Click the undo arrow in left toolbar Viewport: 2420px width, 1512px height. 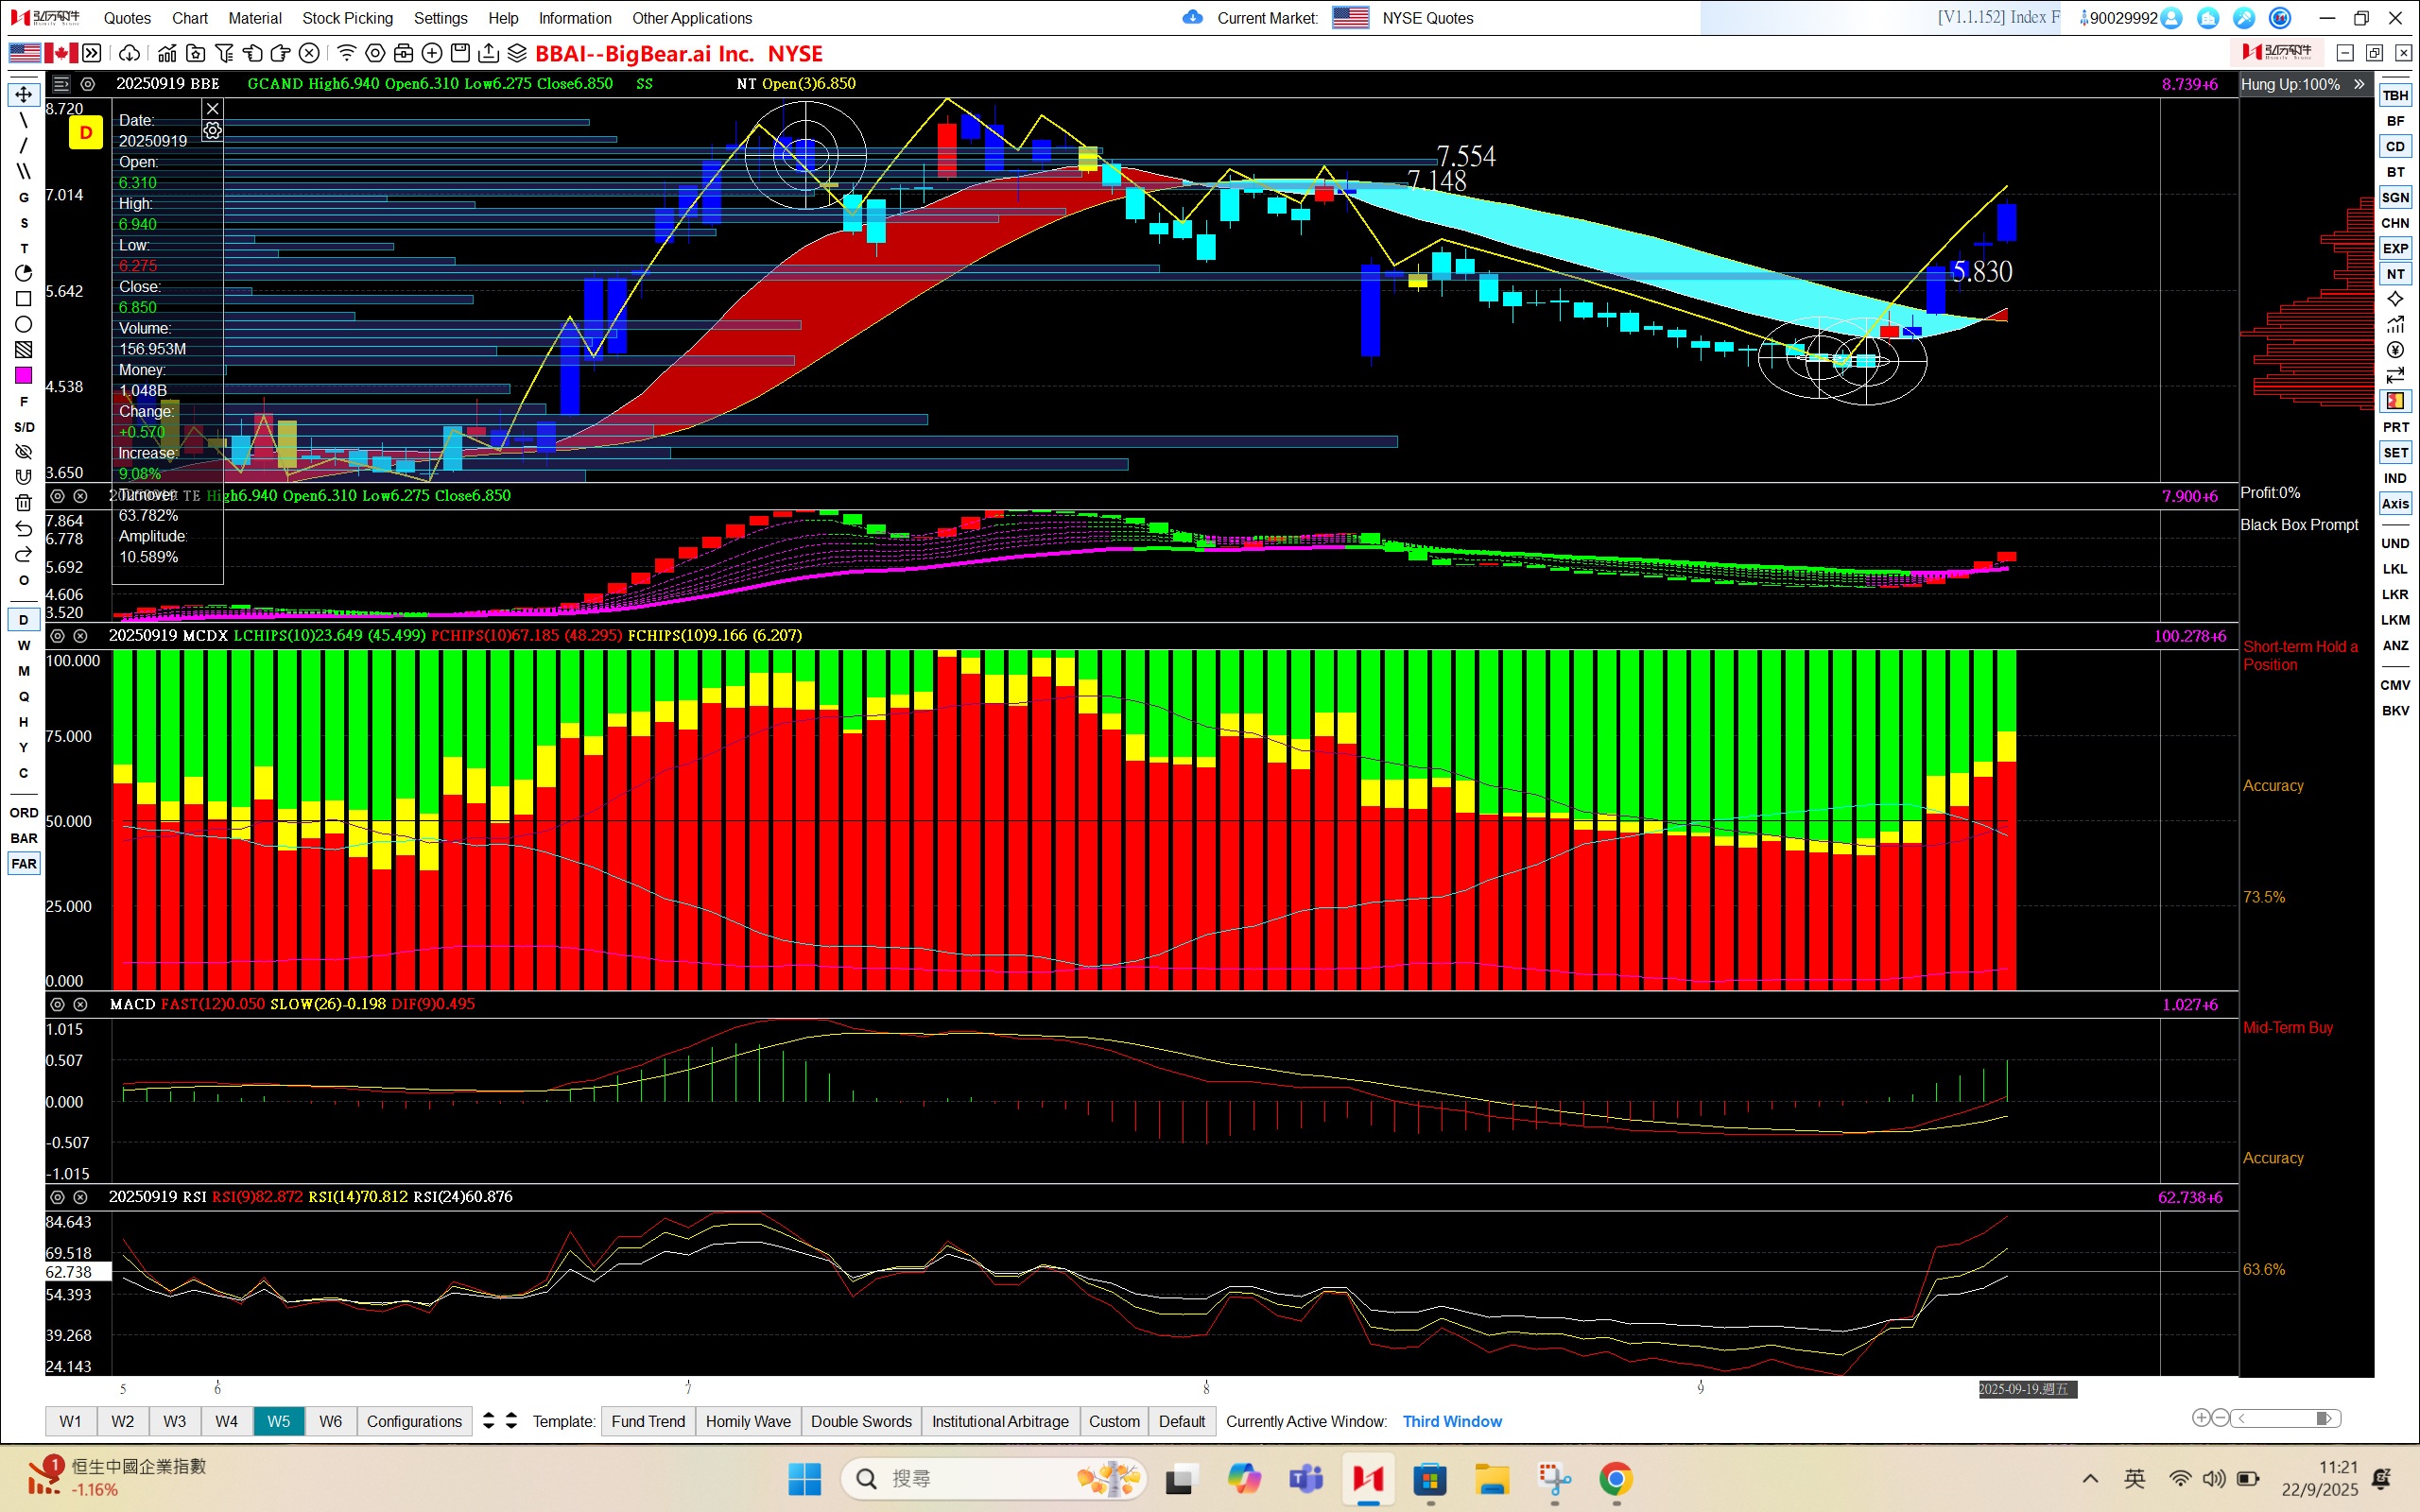pyautogui.click(x=24, y=529)
